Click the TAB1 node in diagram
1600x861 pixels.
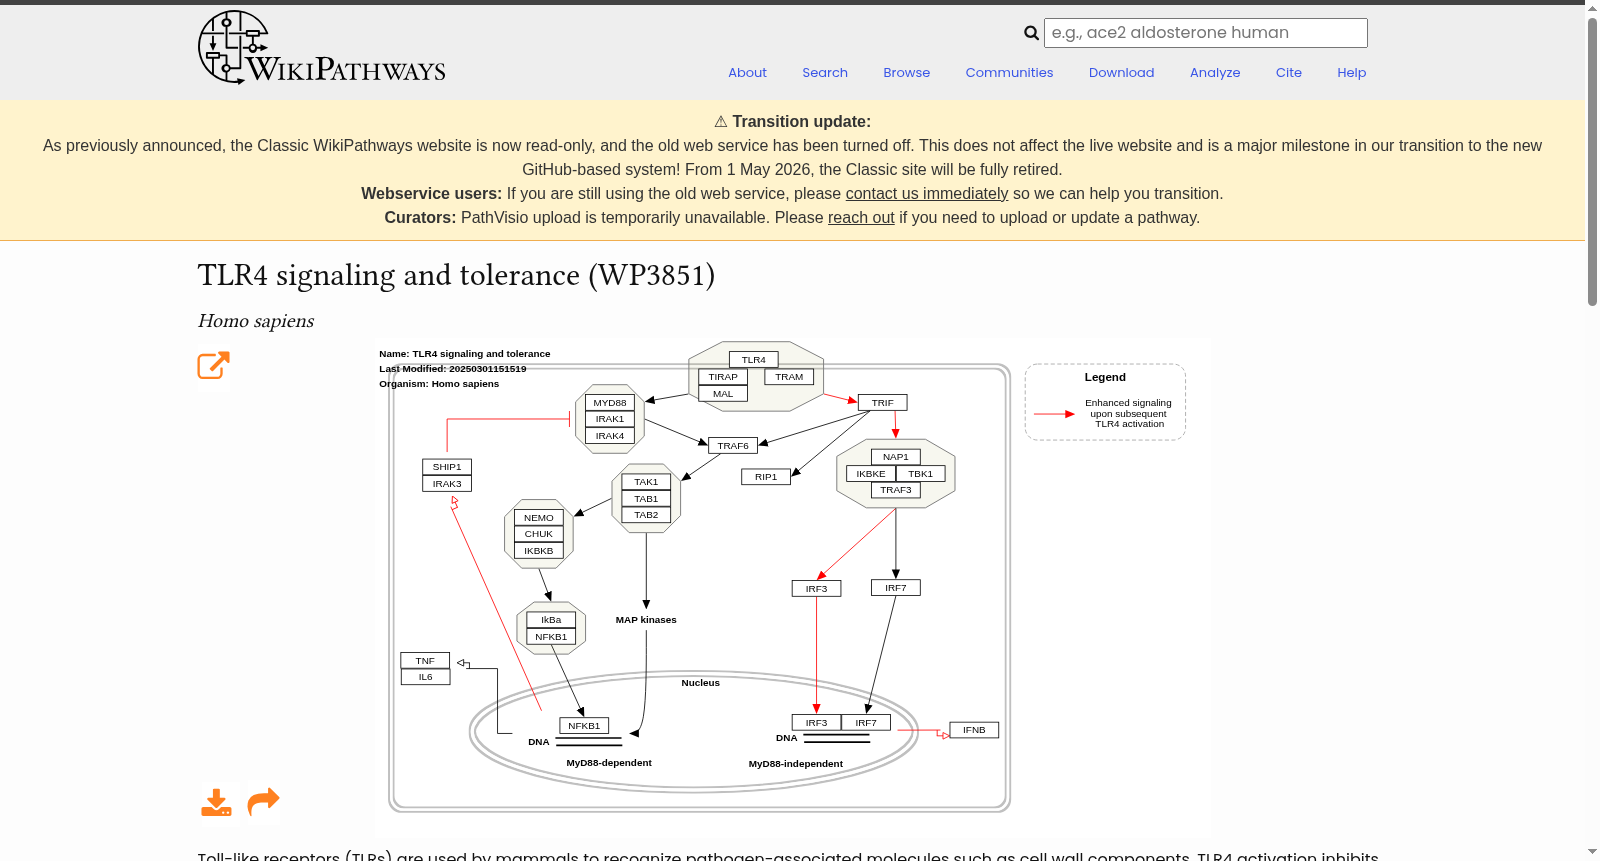click(x=646, y=499)
